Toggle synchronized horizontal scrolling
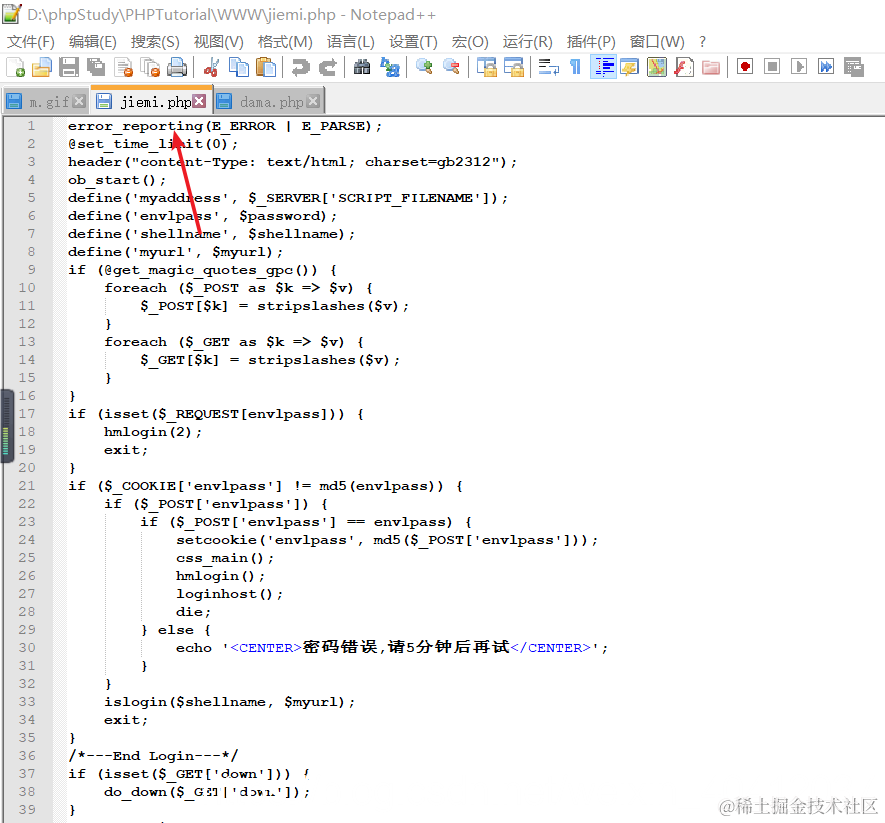 pyautogui.click(x=514, y=67)
